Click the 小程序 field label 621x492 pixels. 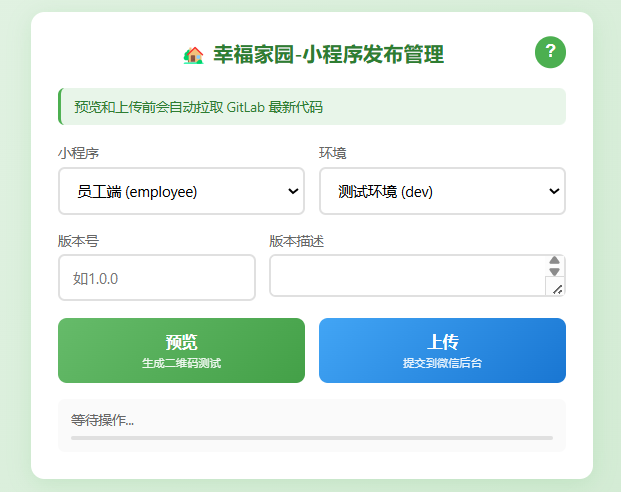pyautogui.click(x=78, y=153)
